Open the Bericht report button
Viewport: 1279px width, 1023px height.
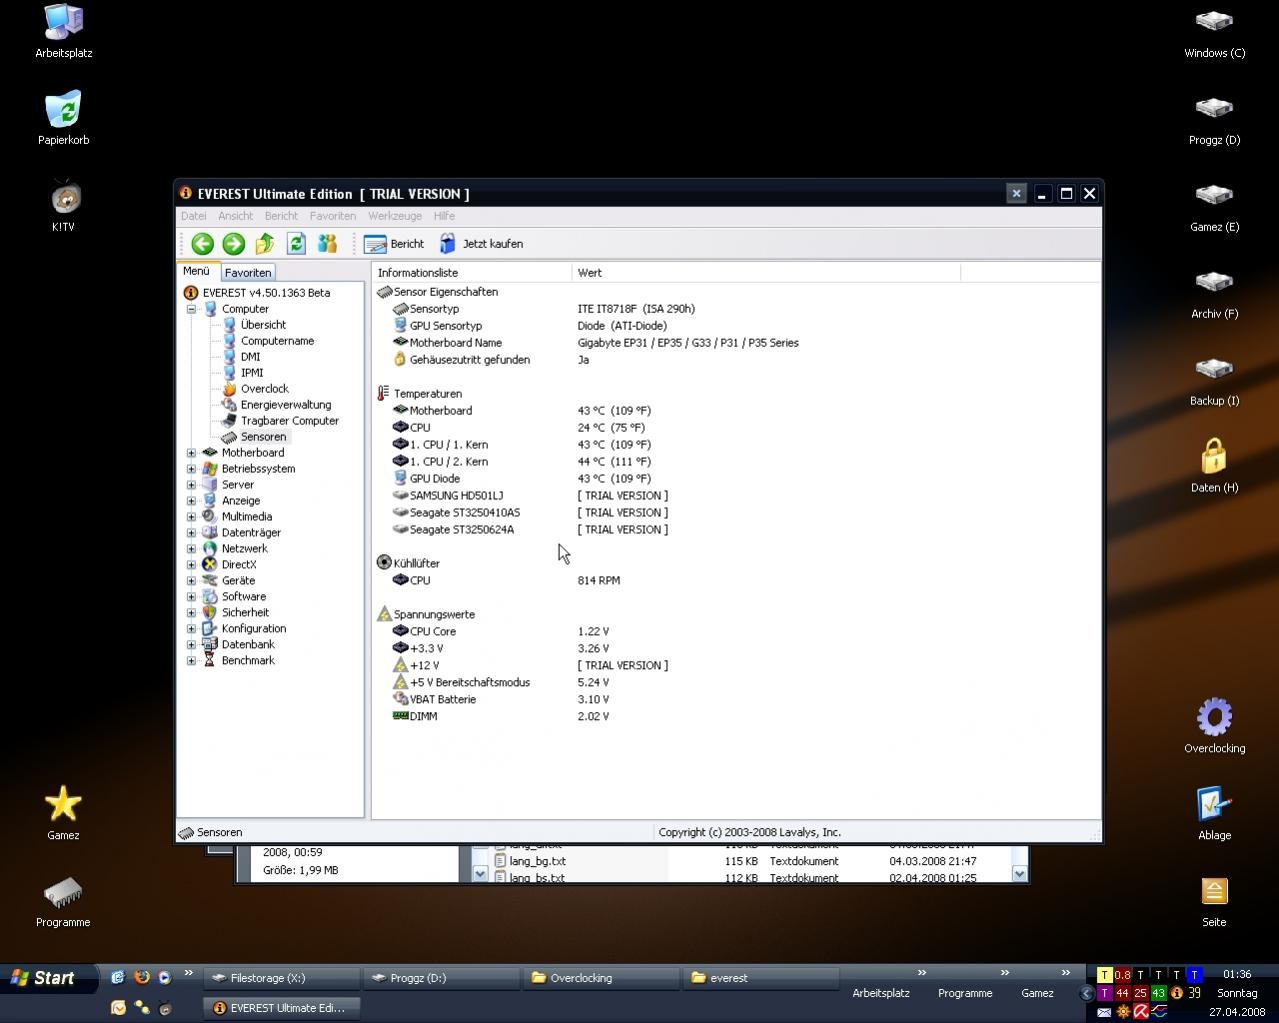pos(394,243)
